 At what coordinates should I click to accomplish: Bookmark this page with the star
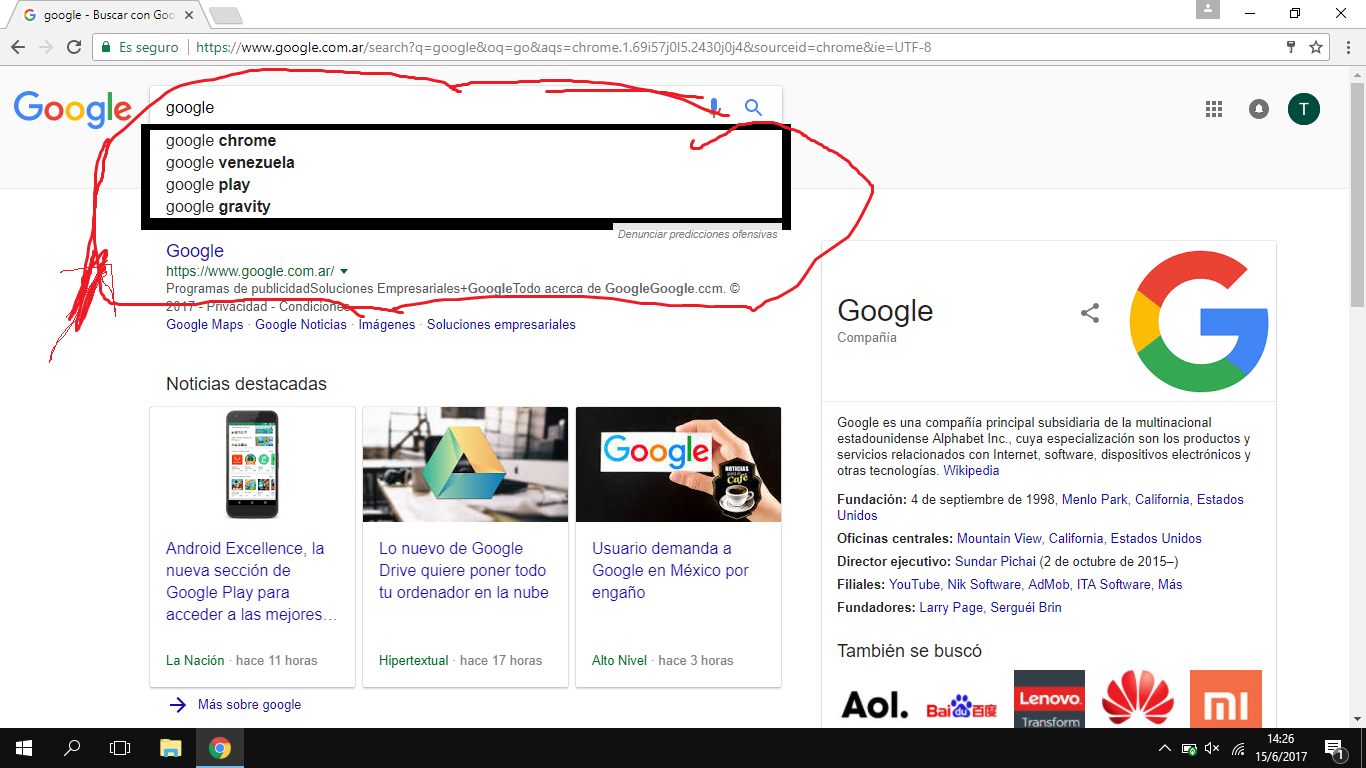(x=1316, y=47)
